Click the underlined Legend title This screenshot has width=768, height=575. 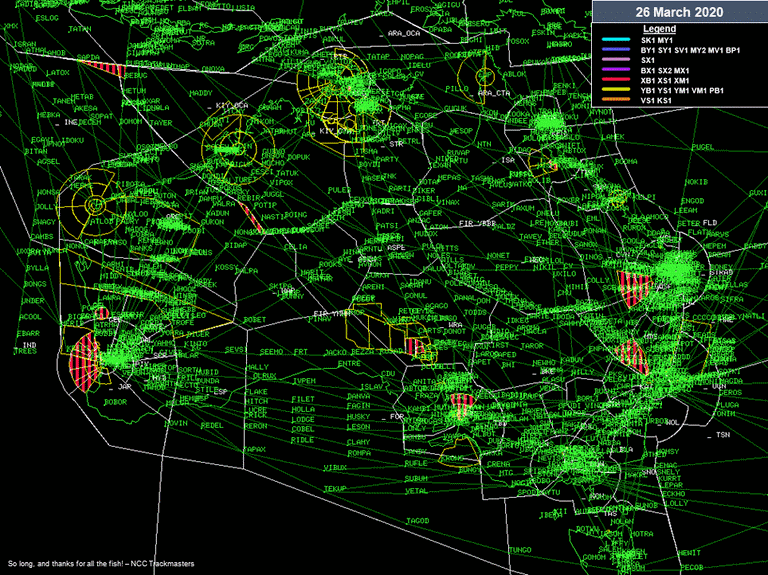click(658, 29)
